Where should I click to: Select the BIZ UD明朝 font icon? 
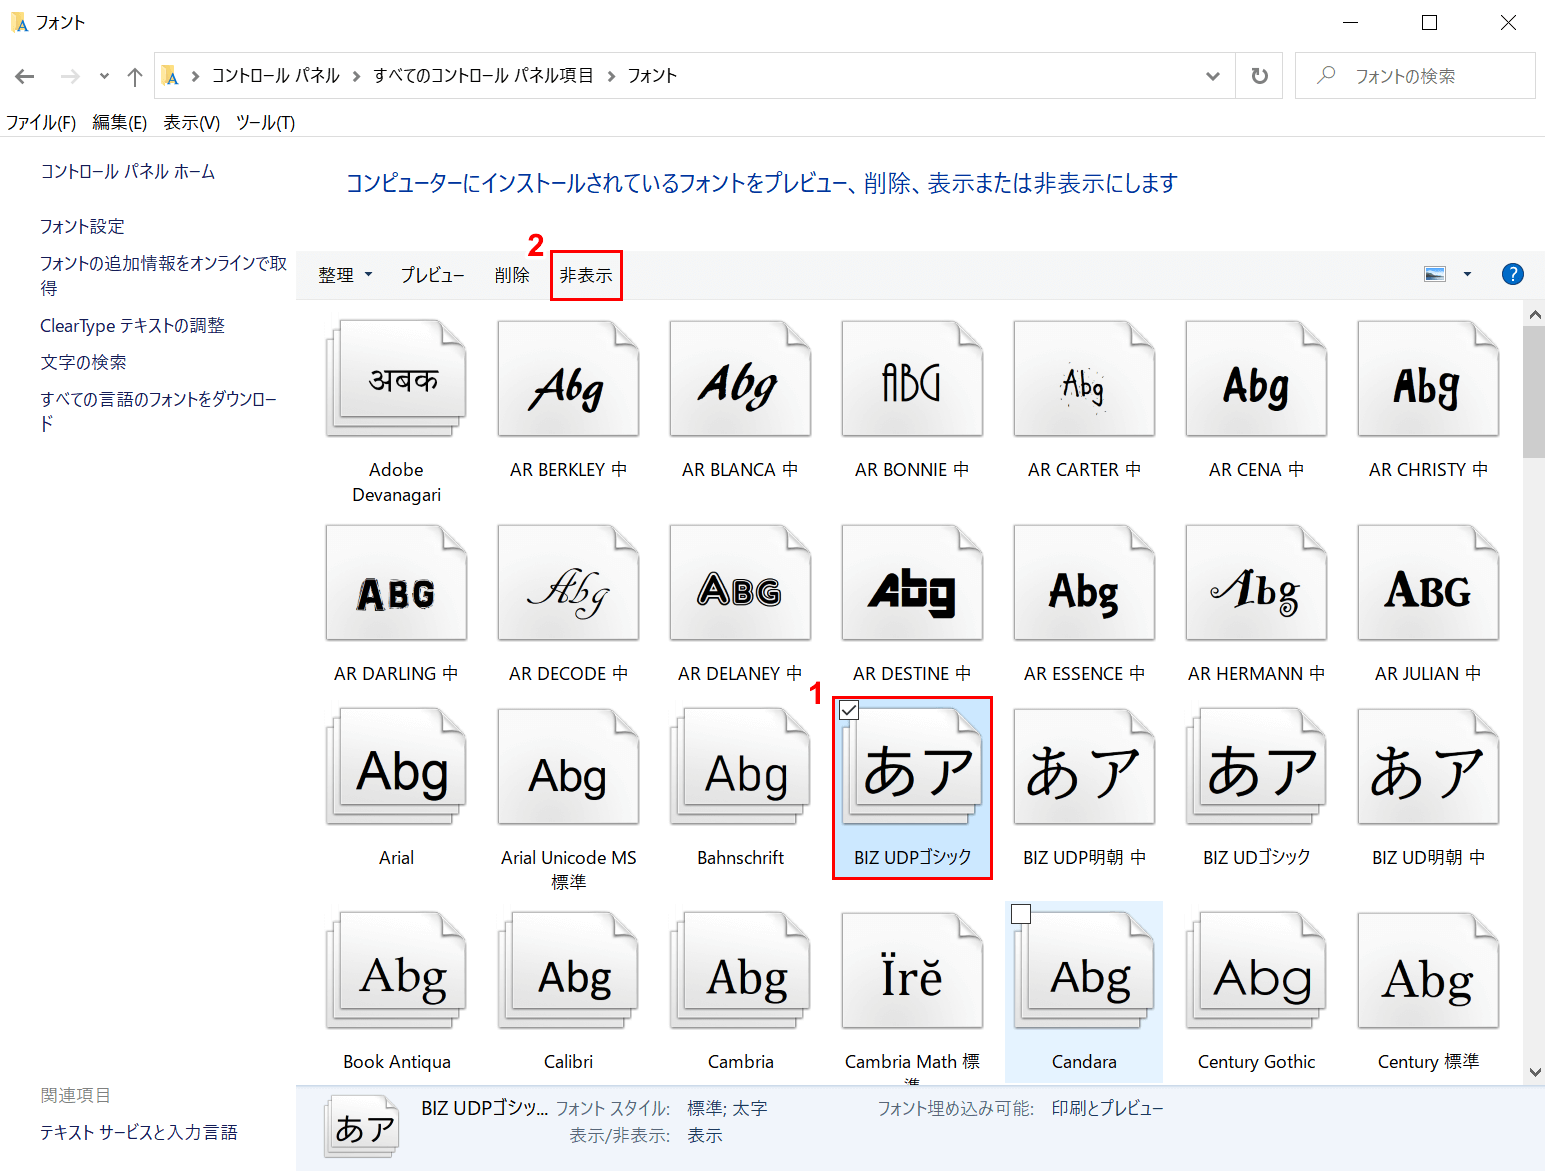(1428, 767)
